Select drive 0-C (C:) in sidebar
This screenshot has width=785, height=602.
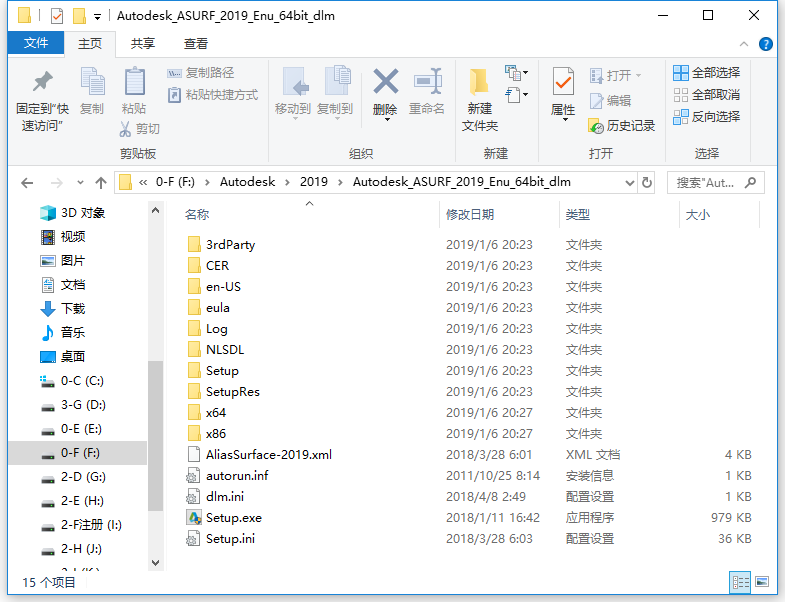(72, 381)
